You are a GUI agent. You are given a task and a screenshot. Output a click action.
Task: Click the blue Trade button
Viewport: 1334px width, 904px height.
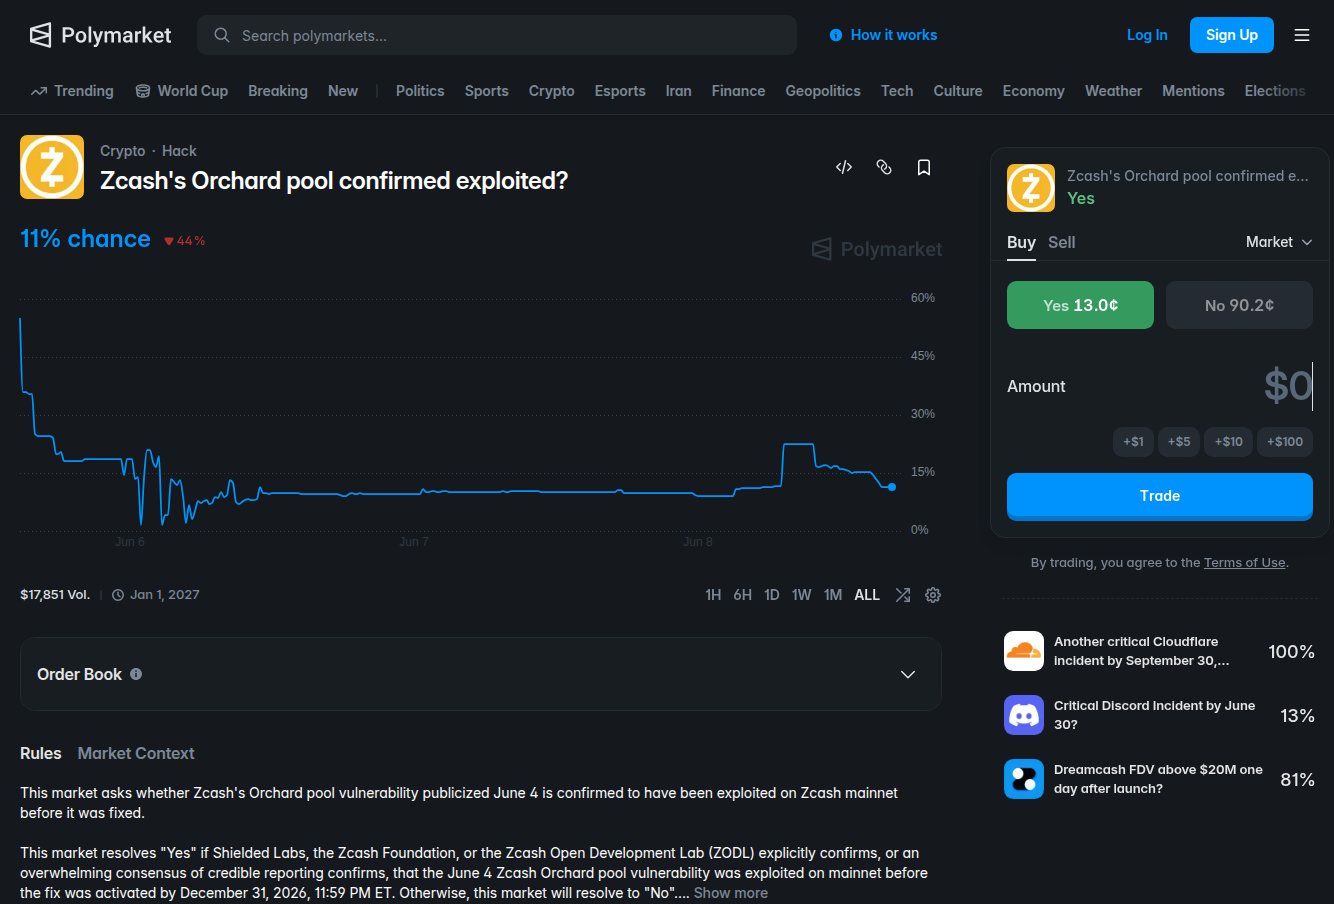tap(1160, 496)
